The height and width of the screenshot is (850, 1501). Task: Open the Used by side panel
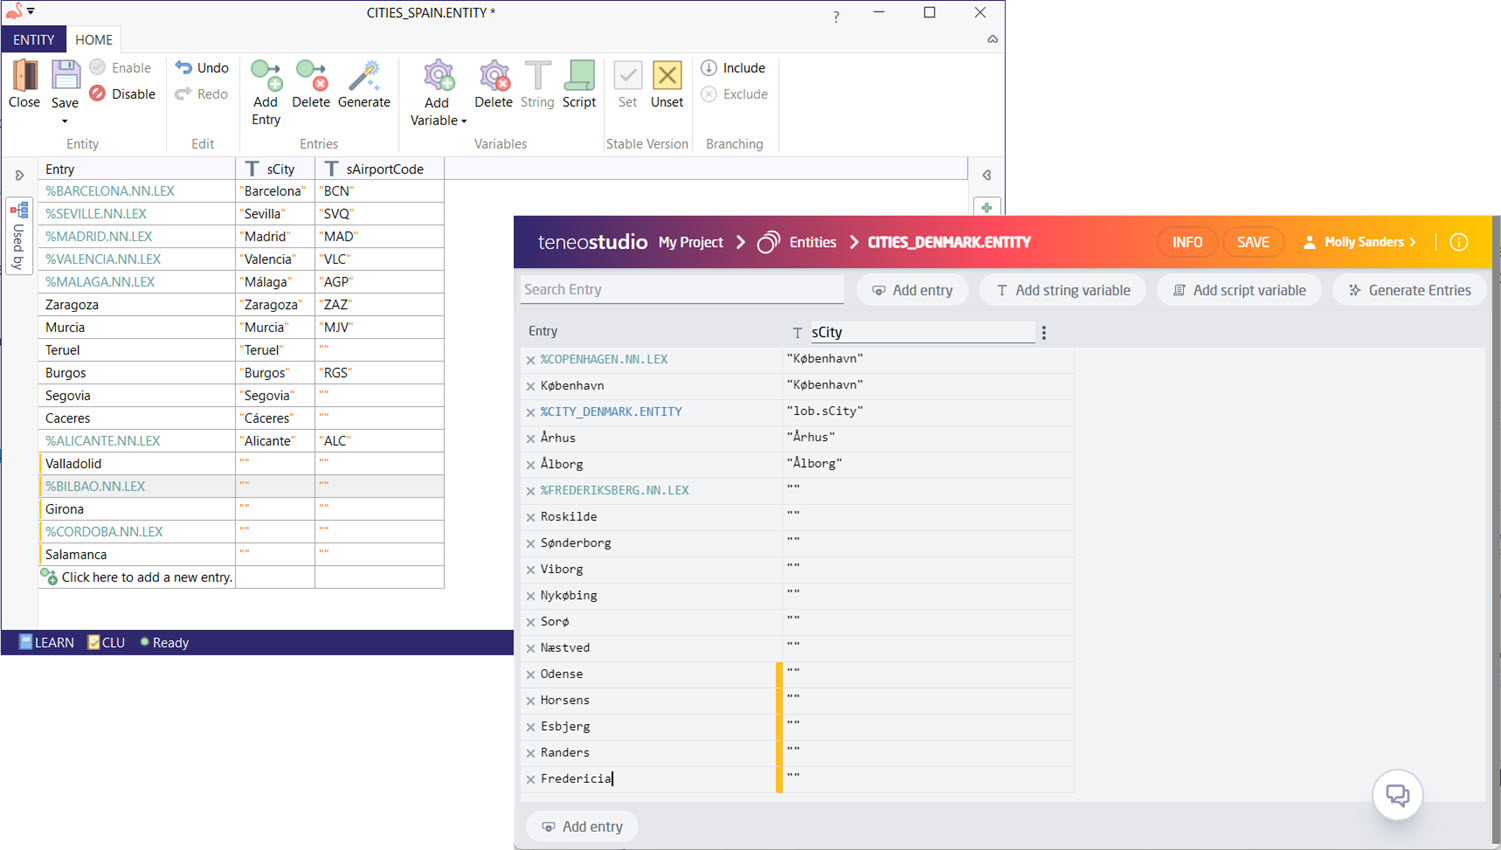point(19,235)
